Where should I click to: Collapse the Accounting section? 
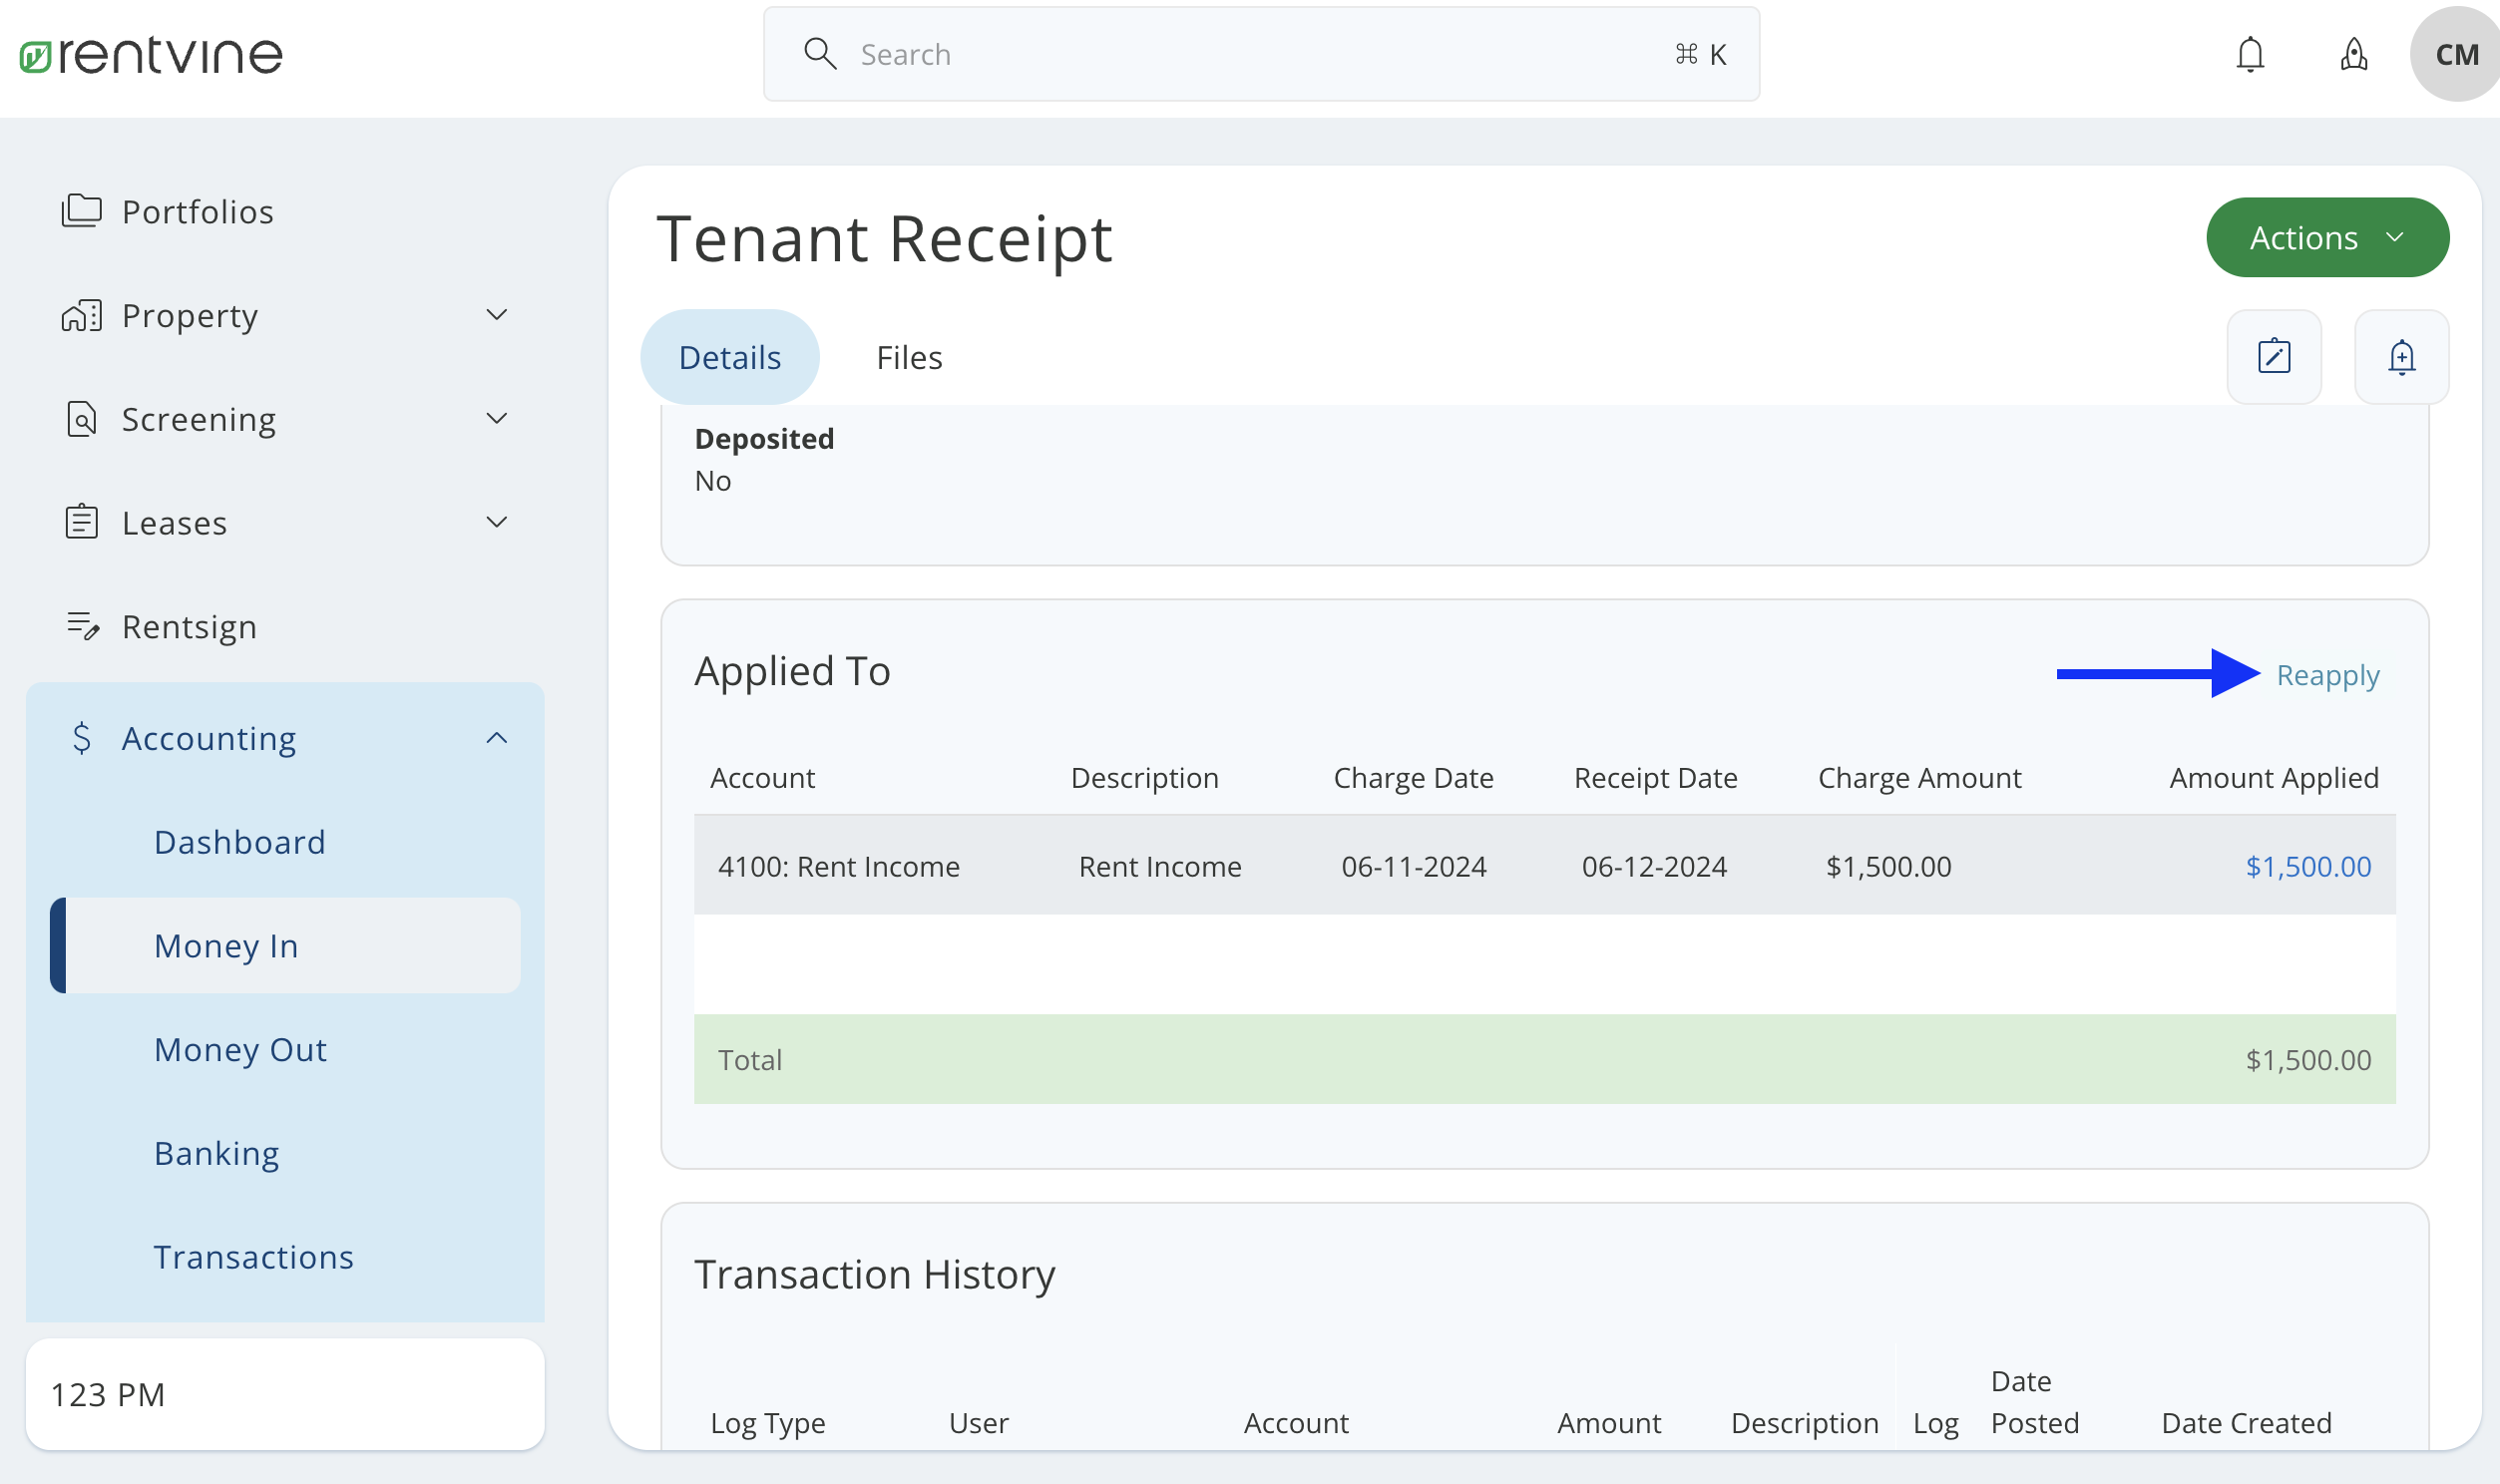497,737
